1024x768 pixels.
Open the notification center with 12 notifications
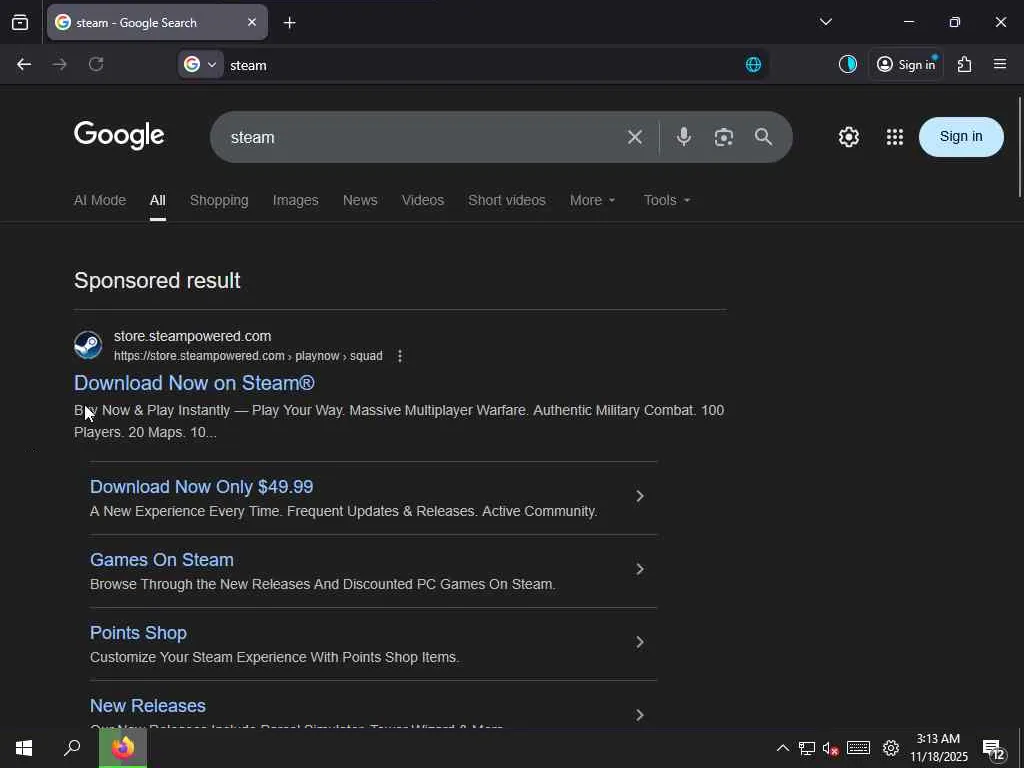click(994, 749)
